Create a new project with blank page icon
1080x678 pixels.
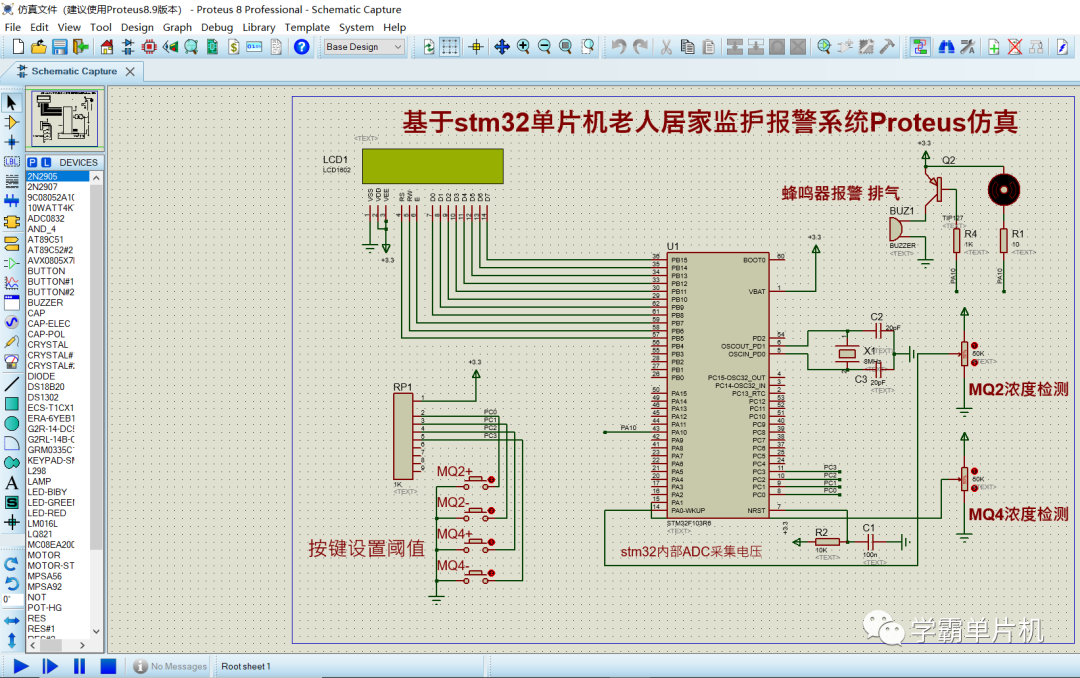(x=19, y=47)
